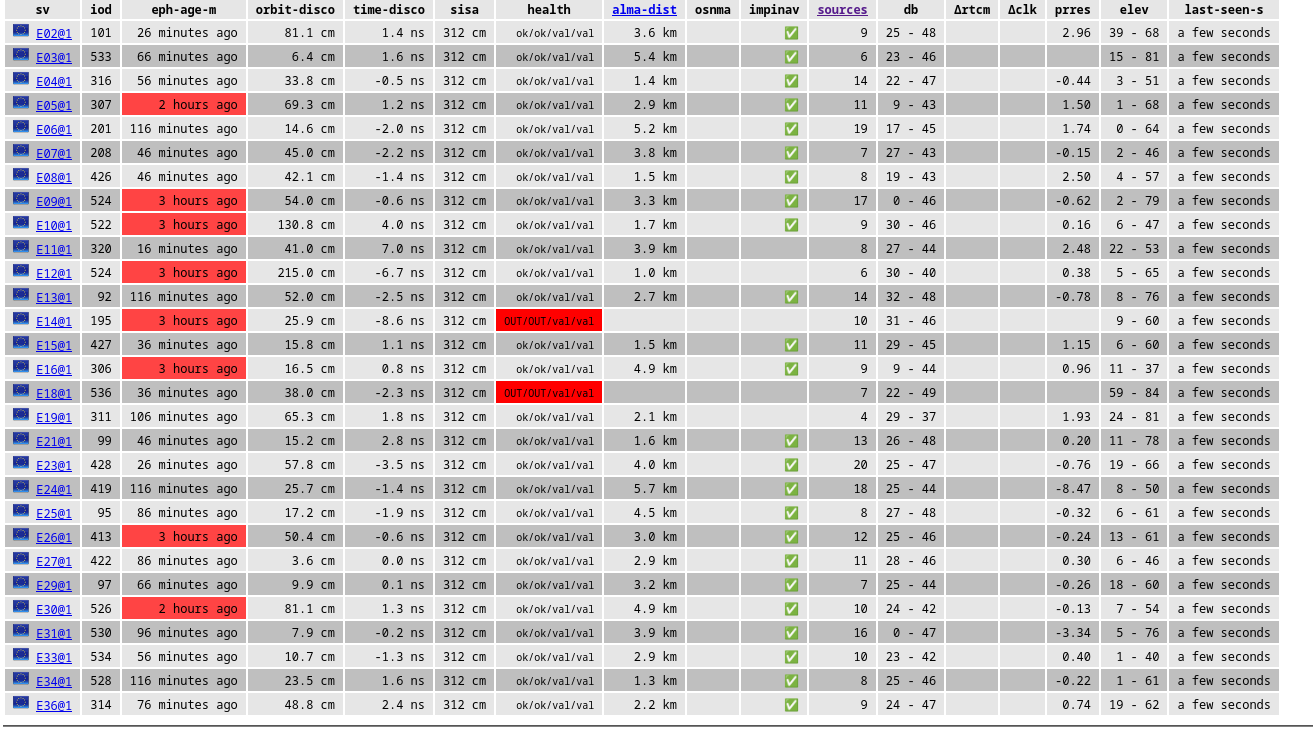Screen dimensions: 1313x737
Task: Click the EU flag icon beside E02@1
Action: [21, 31]
